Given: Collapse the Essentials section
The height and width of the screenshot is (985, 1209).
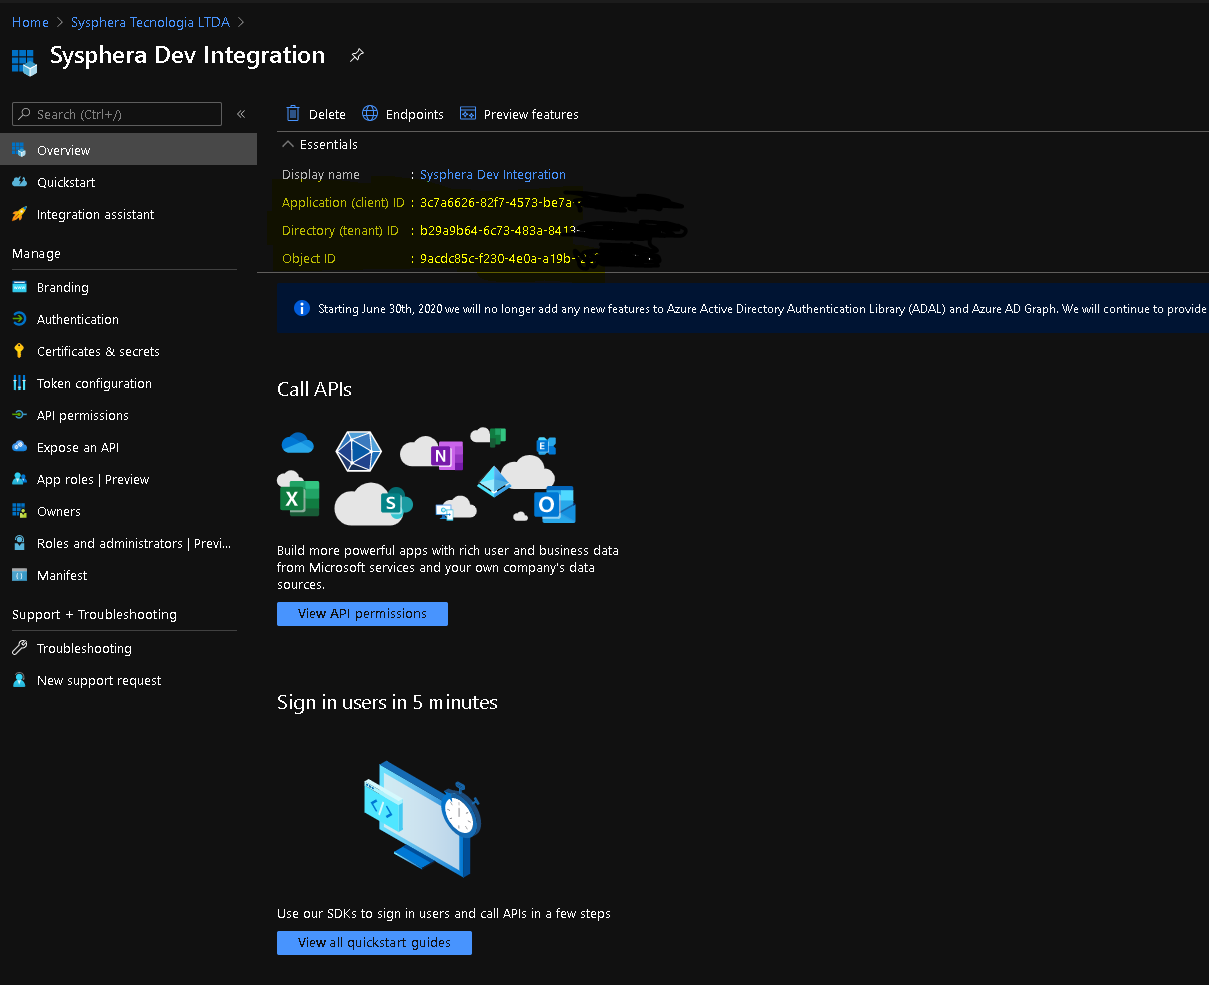Looking at the screenshot, I should click(x=288, y=145).
